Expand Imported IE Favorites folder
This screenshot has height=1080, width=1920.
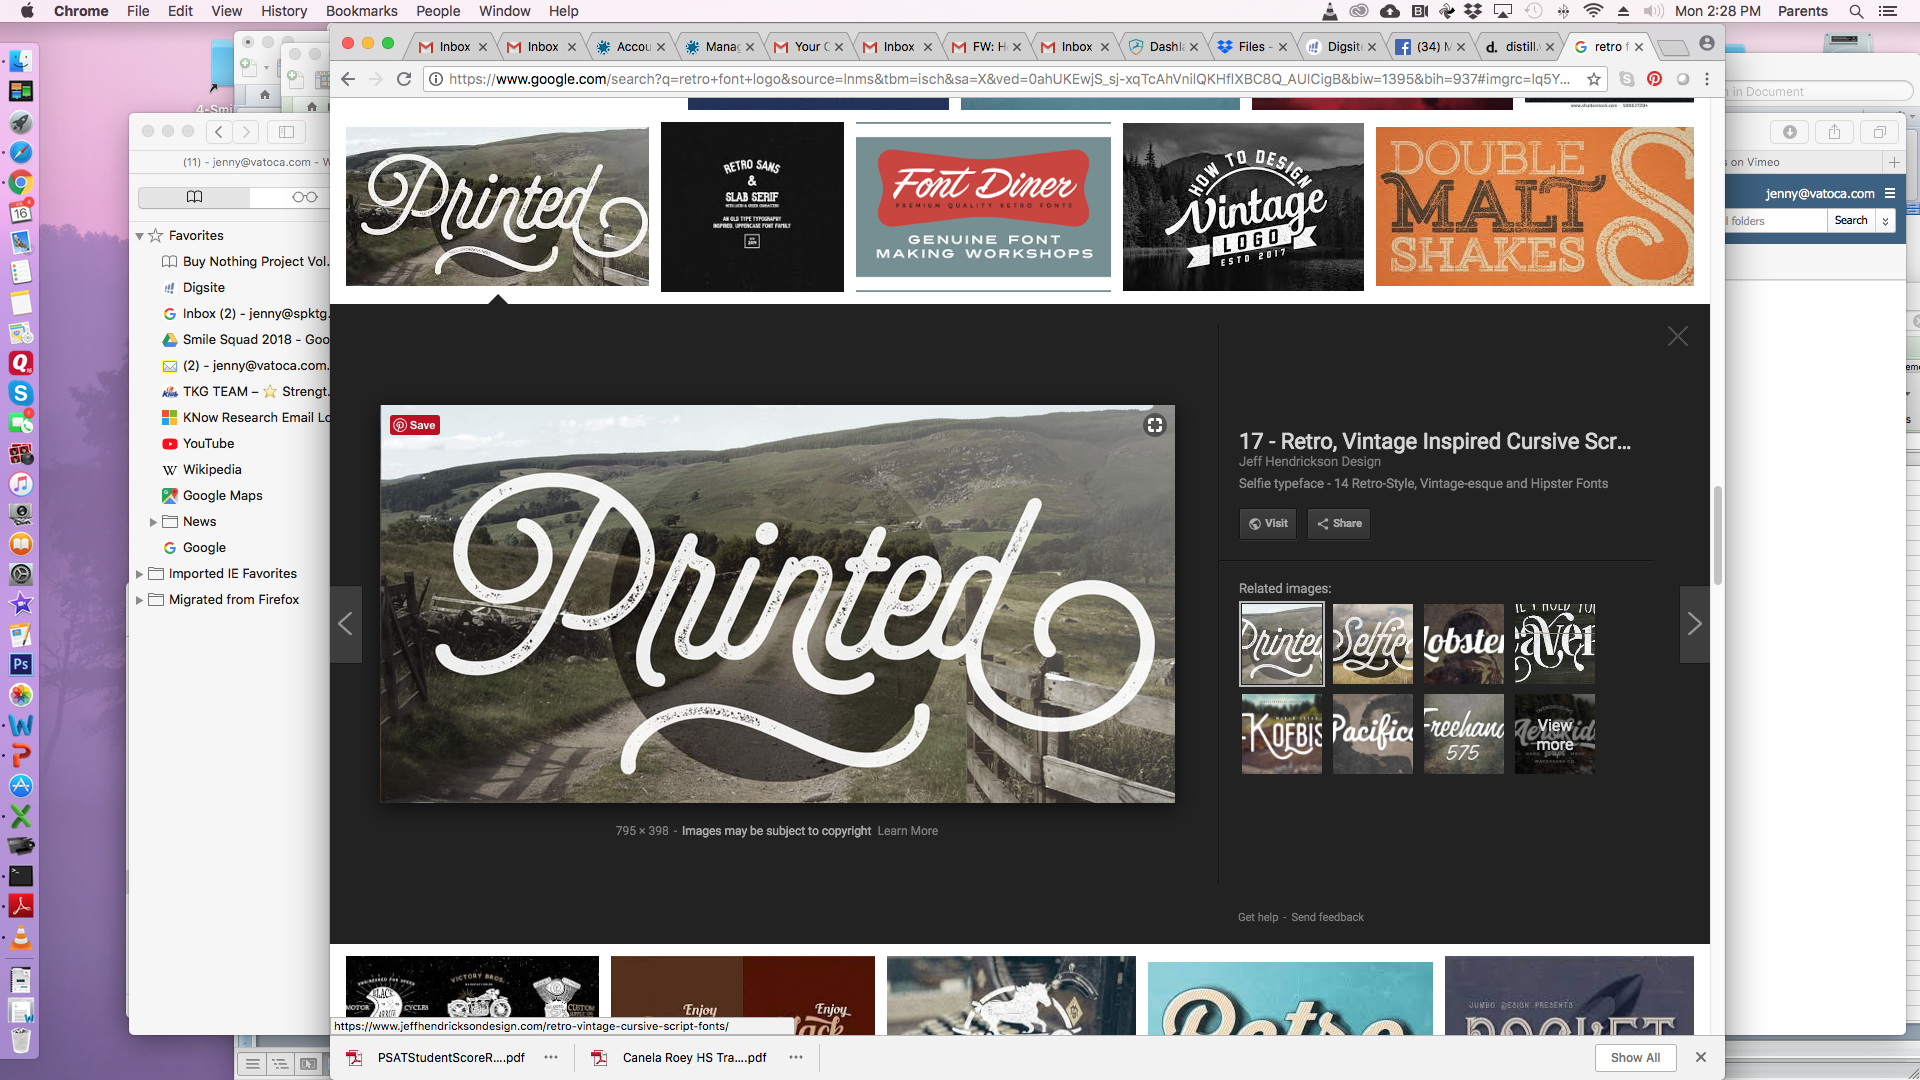point(139,574)
